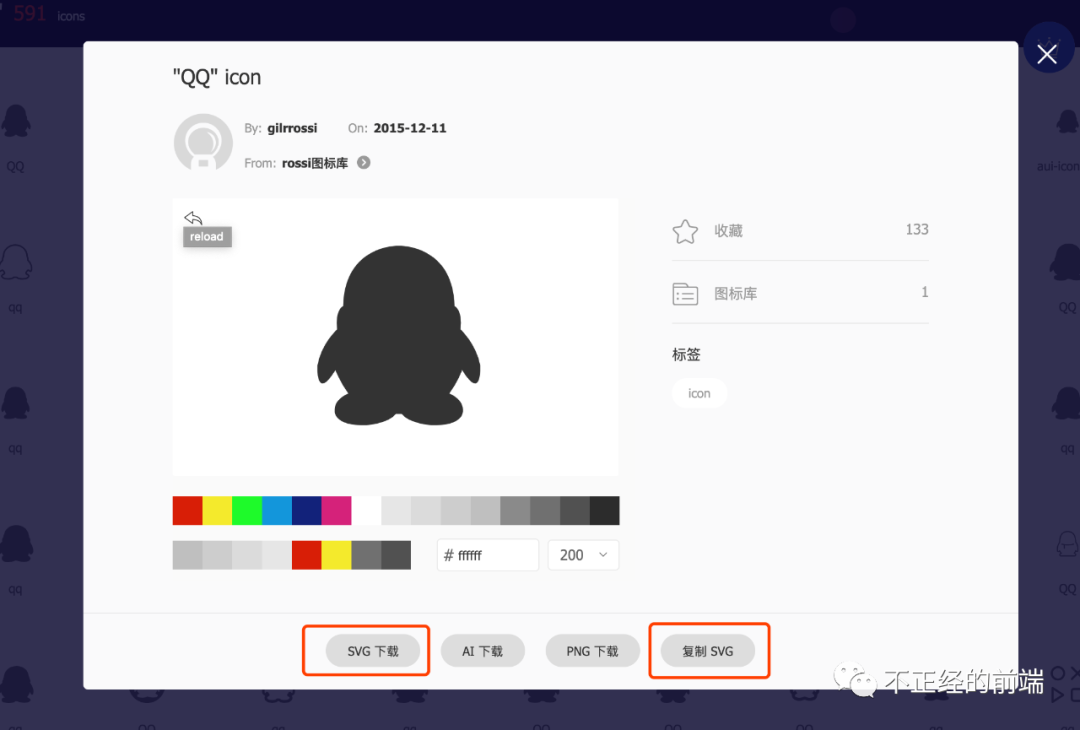Image resolution: width=1080 pixels, height=730 pixels.
Task: Pick the white color swatch
Action: (x=366, y=510)
